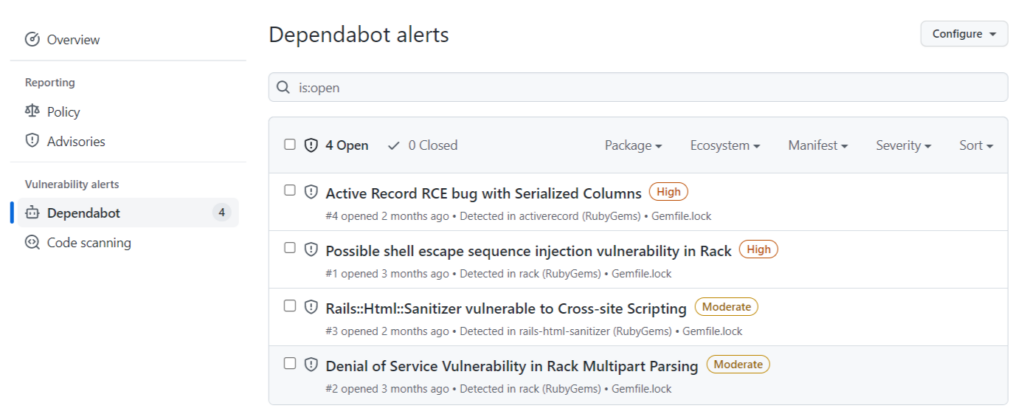
Task: Check the Rack shell escape alert checkbox
Action: coord(290,247)
